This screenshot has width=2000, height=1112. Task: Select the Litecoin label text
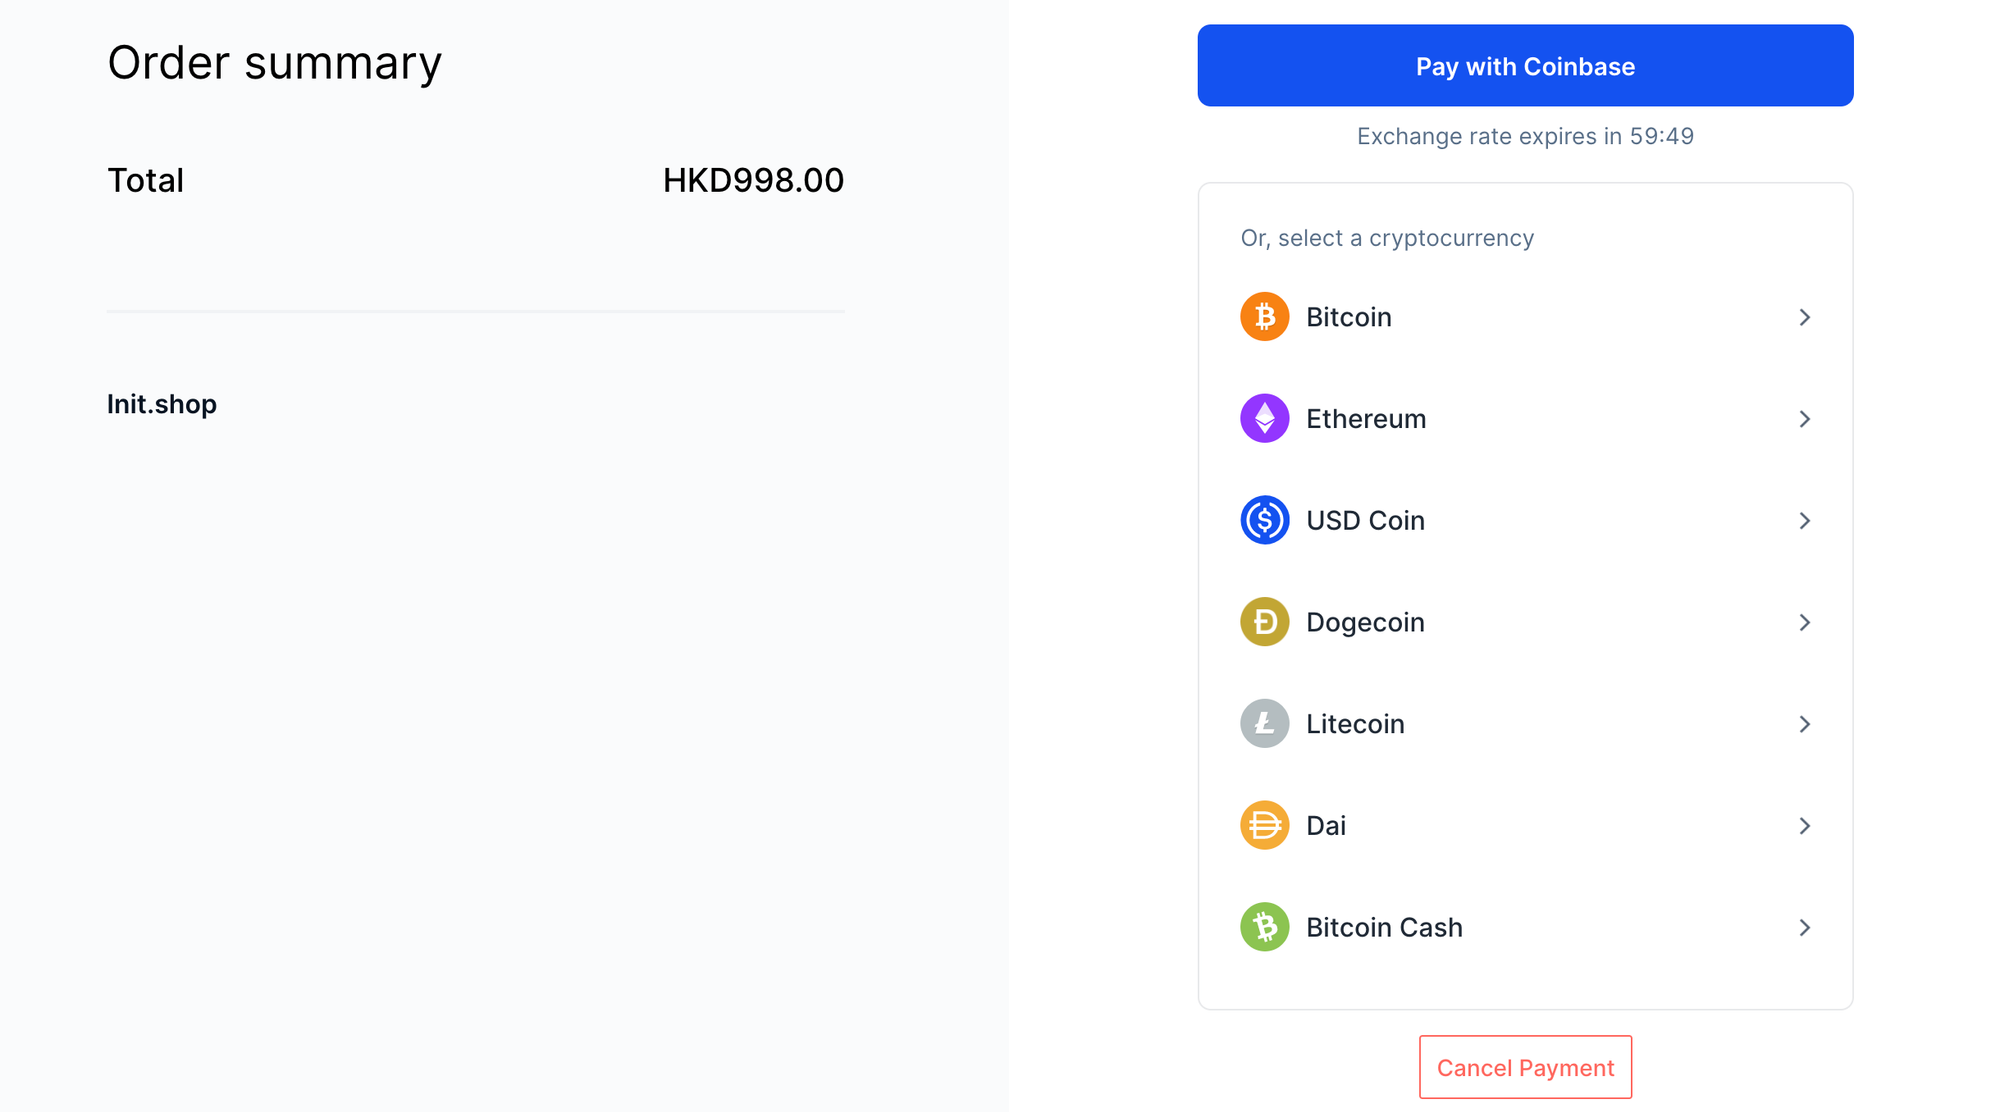1355,724
